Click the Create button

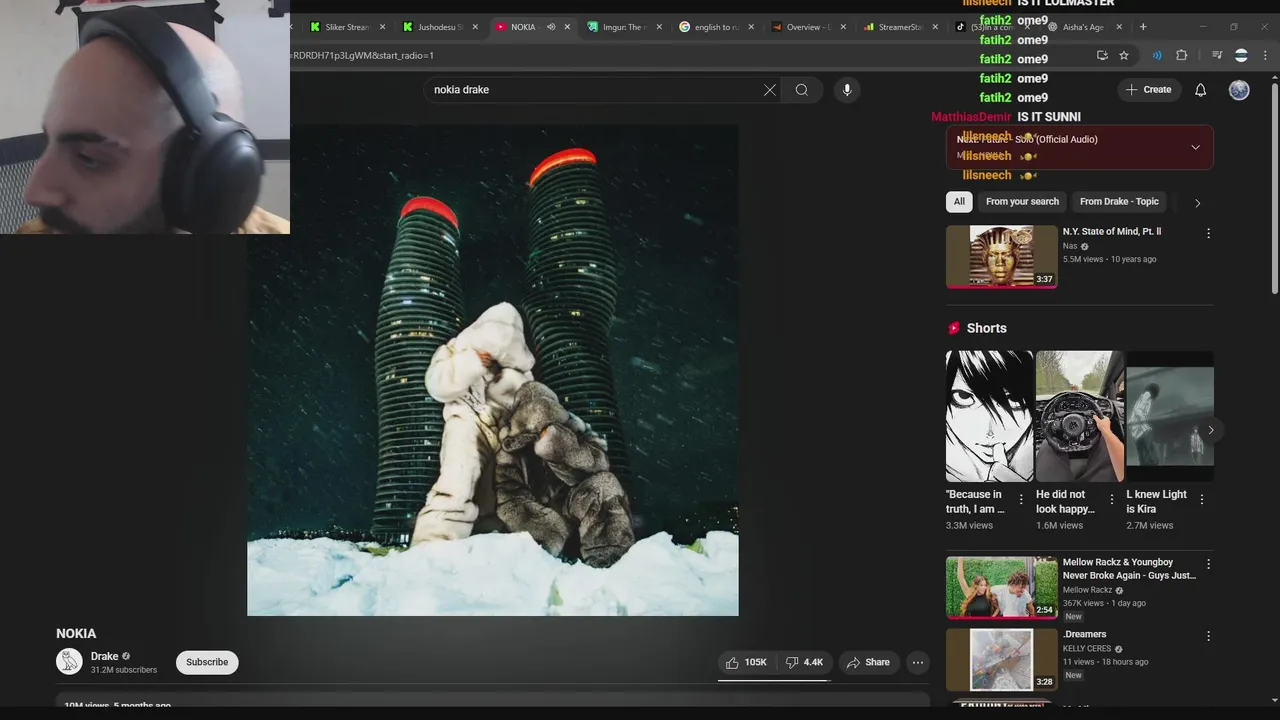coord(1148,90)
